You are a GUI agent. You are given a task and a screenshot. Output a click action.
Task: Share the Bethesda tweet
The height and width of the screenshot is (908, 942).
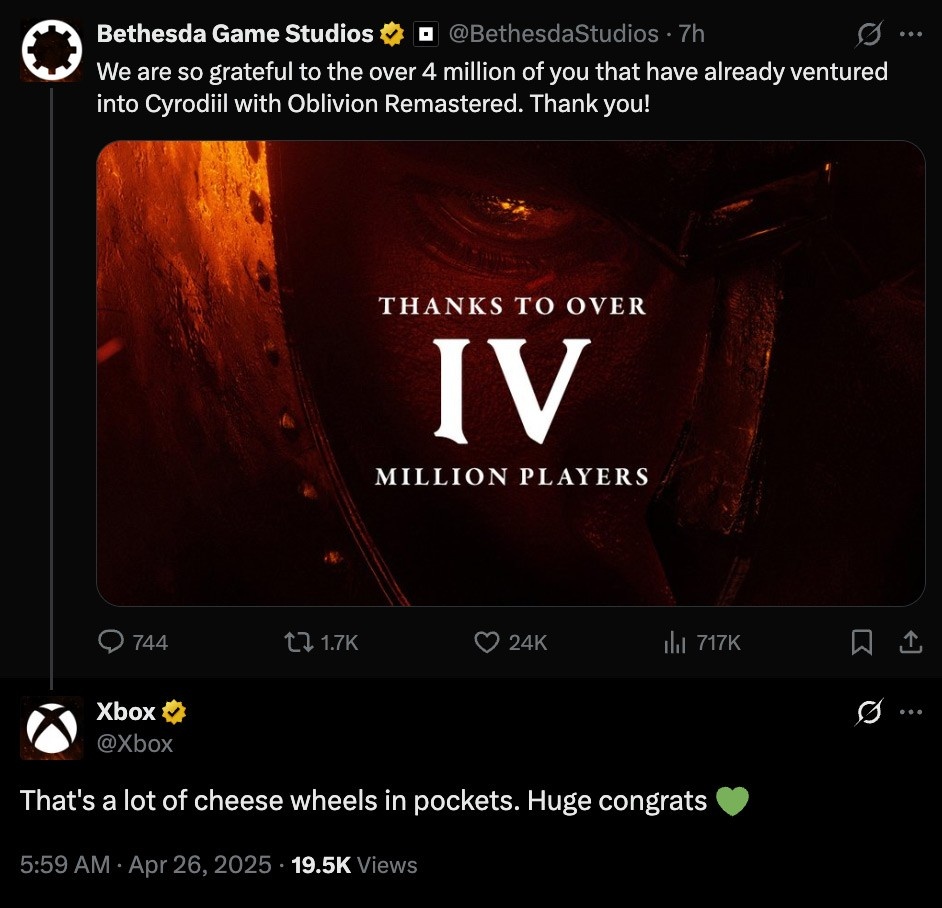point(910,642)
